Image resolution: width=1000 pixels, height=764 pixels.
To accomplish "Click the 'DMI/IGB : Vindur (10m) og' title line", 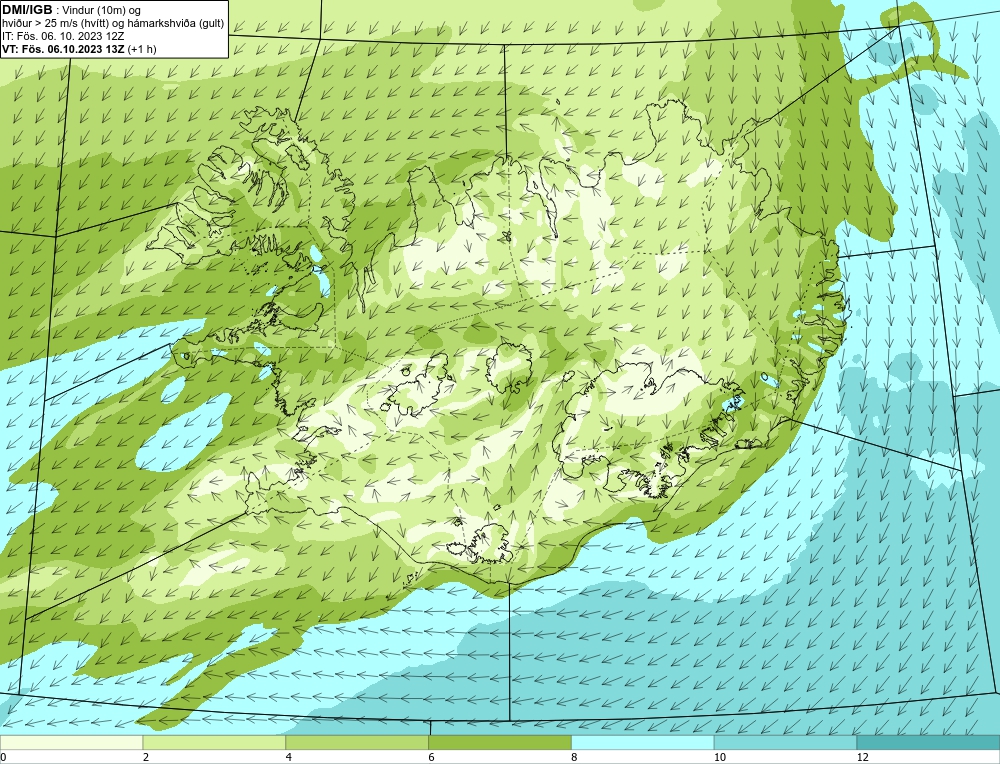I will (x=72, y=10).
